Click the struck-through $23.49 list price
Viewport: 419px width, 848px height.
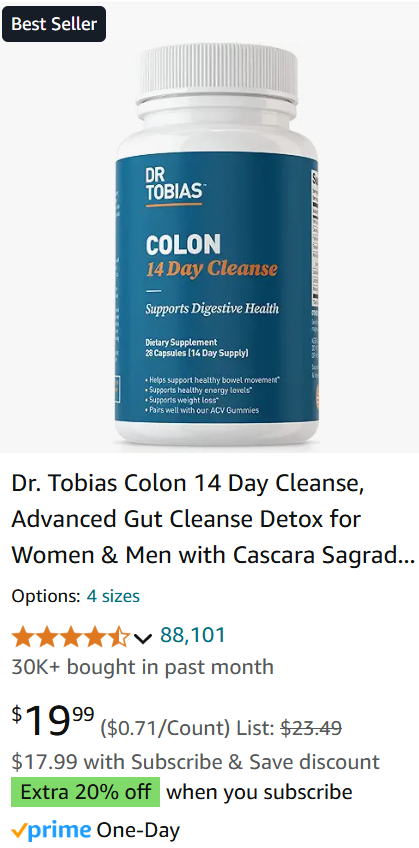pyautogui.click(x=311, y=728)
